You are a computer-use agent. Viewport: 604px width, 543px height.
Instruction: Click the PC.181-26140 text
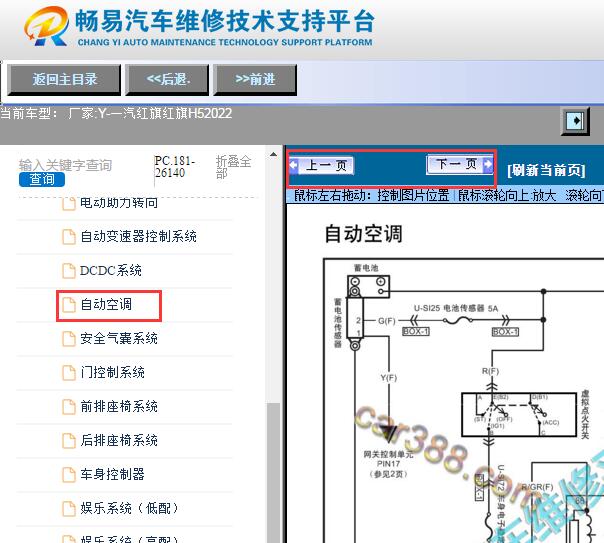[174, 166]
